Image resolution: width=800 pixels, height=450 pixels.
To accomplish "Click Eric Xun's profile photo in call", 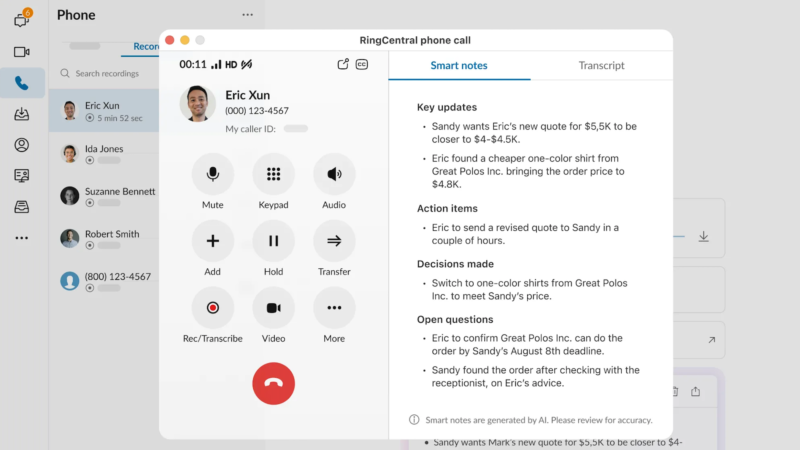I will click(x=197, y=104).
